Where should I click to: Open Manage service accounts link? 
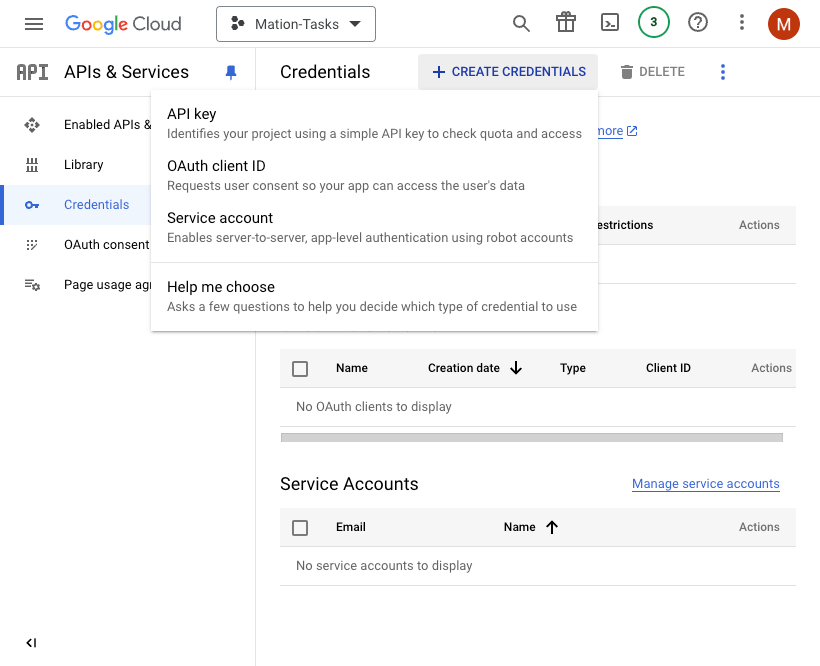coord(705,484)
